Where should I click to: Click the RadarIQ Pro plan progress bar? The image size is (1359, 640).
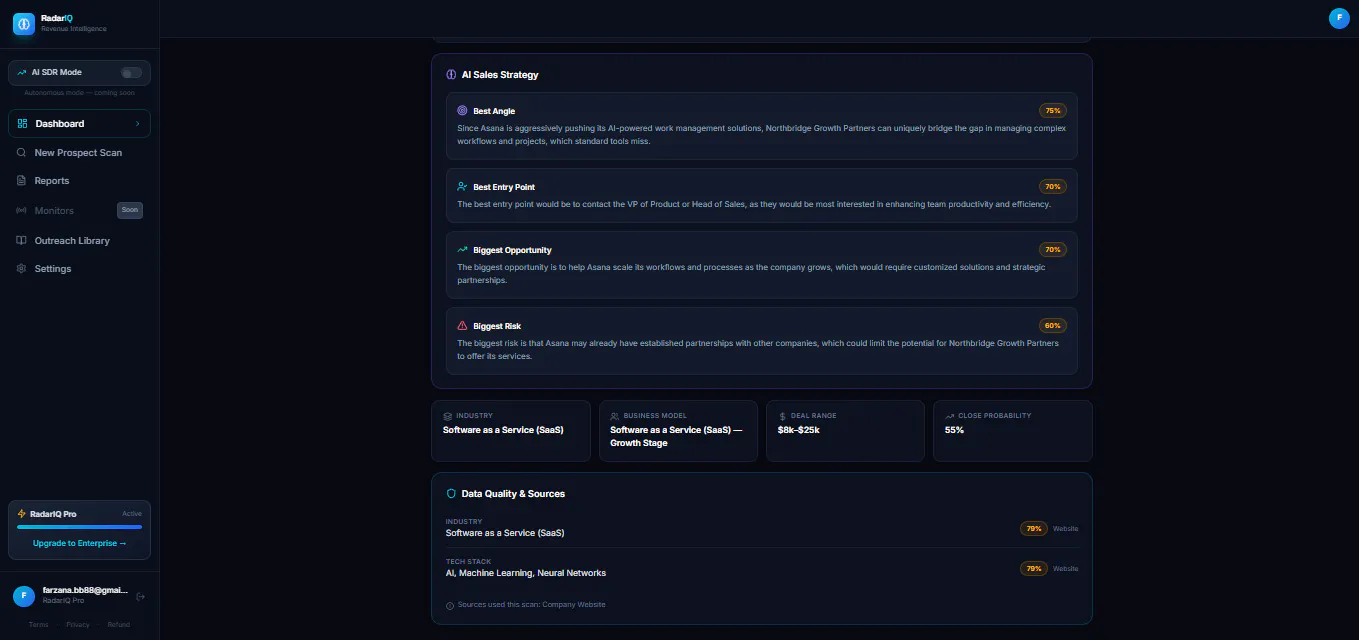pyautogui.click(x=79, y=527)
